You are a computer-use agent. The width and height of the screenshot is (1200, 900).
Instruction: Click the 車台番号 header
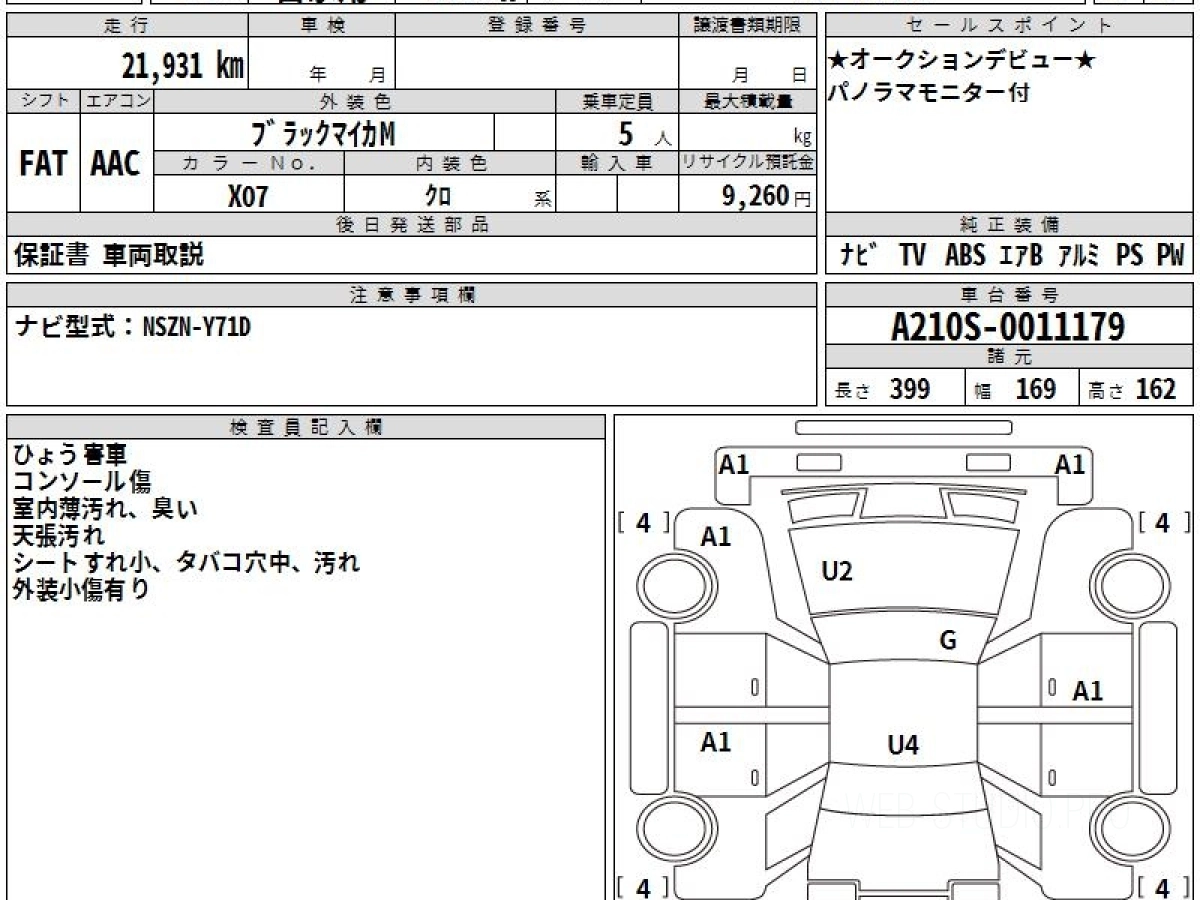[1010, 295]
